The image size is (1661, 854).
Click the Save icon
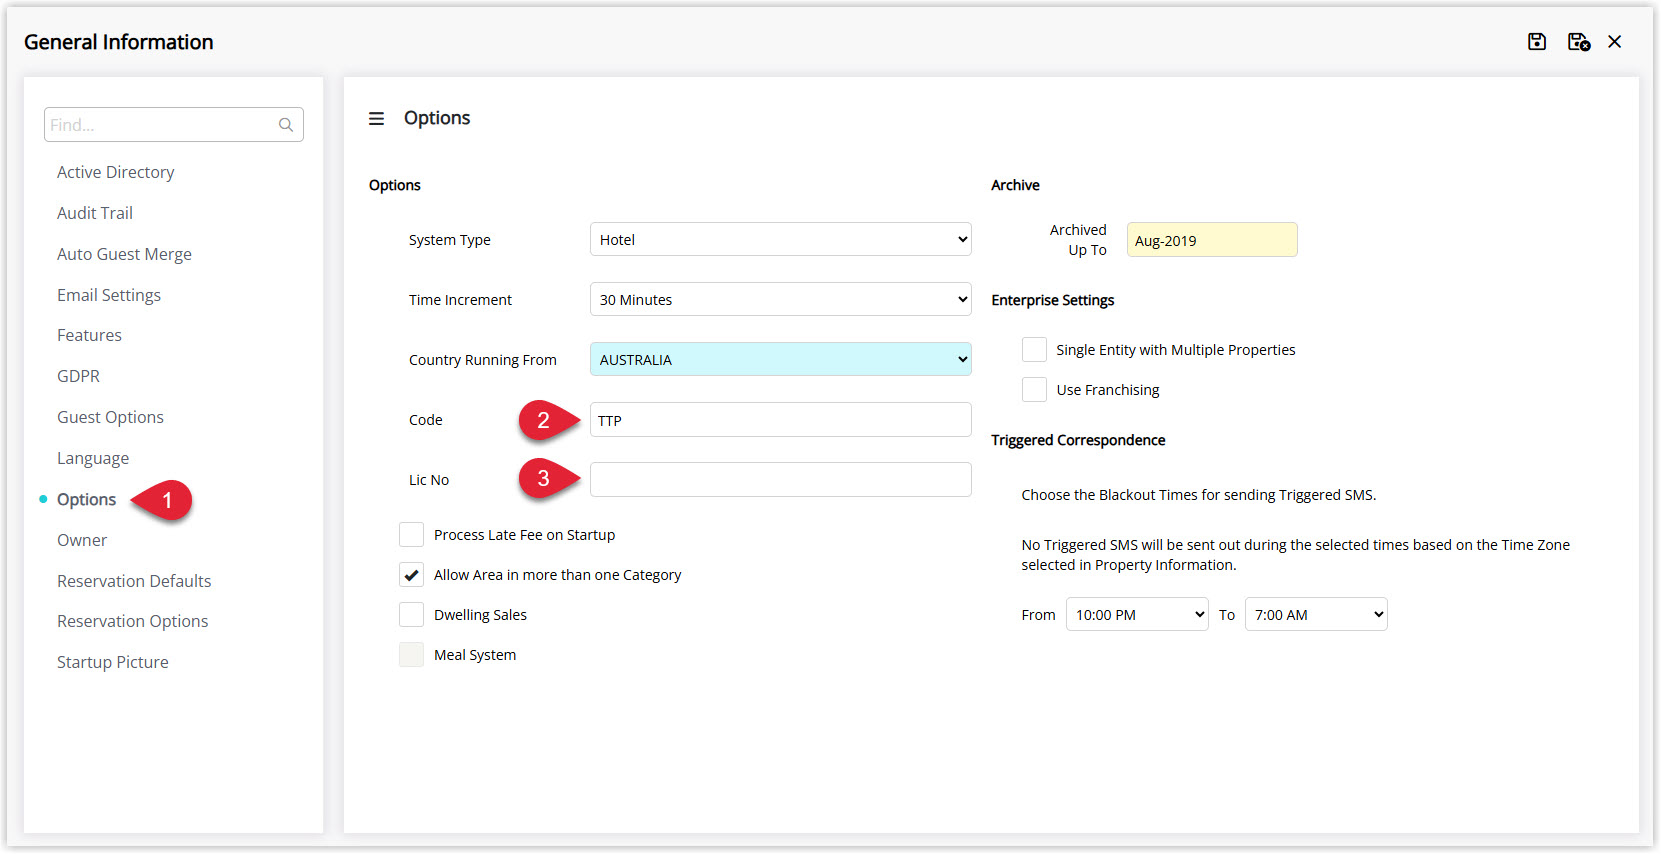(1537, 42)
